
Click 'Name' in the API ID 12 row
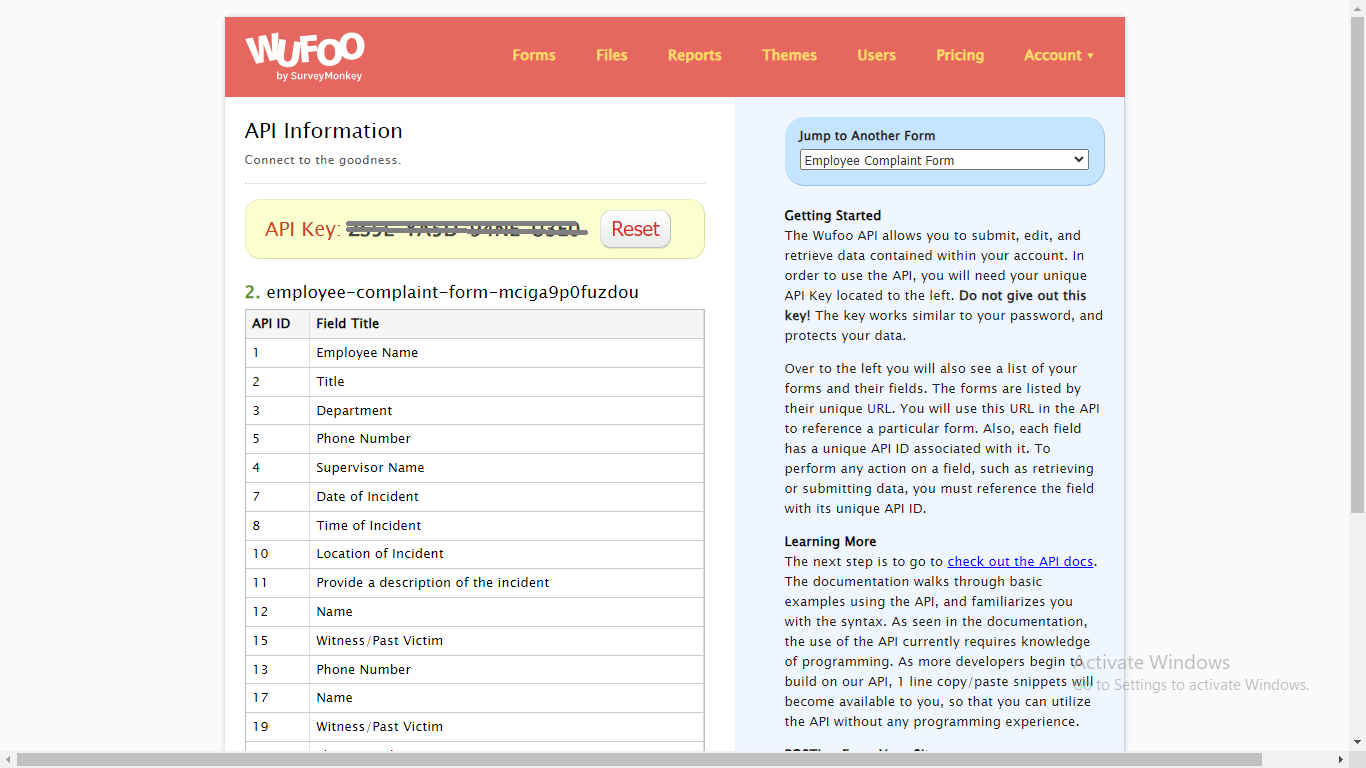coord(335,612)
